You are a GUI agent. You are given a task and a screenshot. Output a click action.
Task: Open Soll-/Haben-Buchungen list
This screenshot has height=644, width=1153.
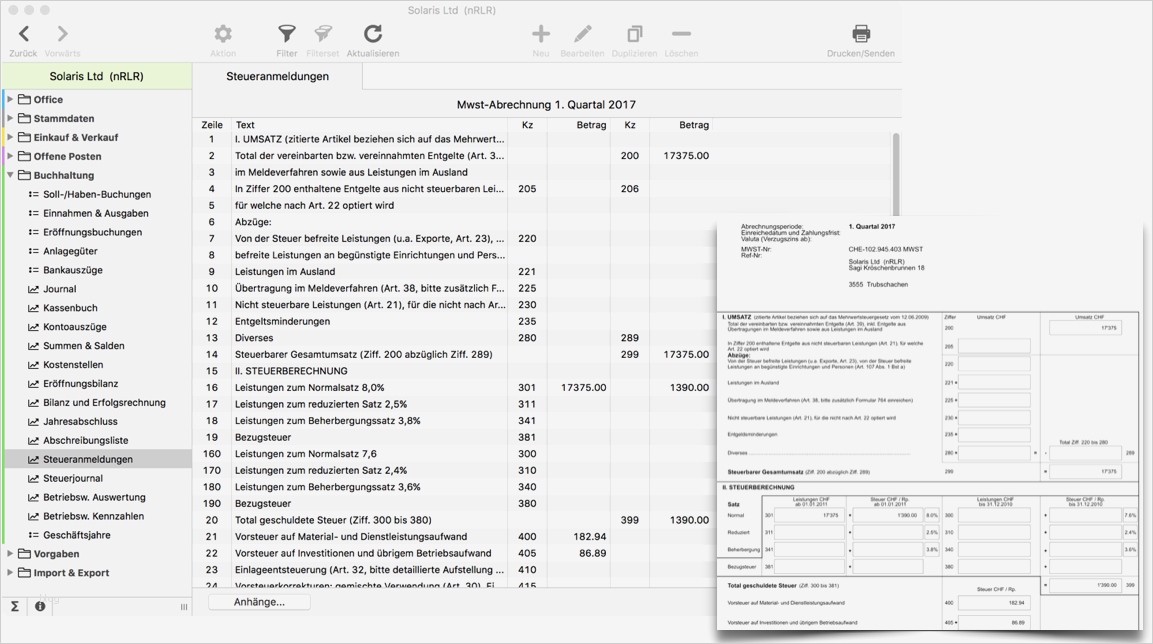[97, 194]
